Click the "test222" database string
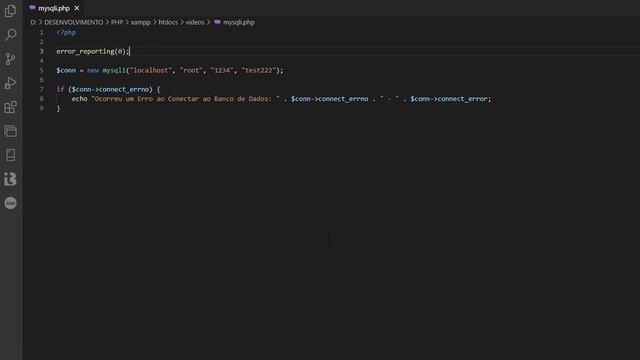Viewport: 640px width, 360px height. [x=259, y=70]
